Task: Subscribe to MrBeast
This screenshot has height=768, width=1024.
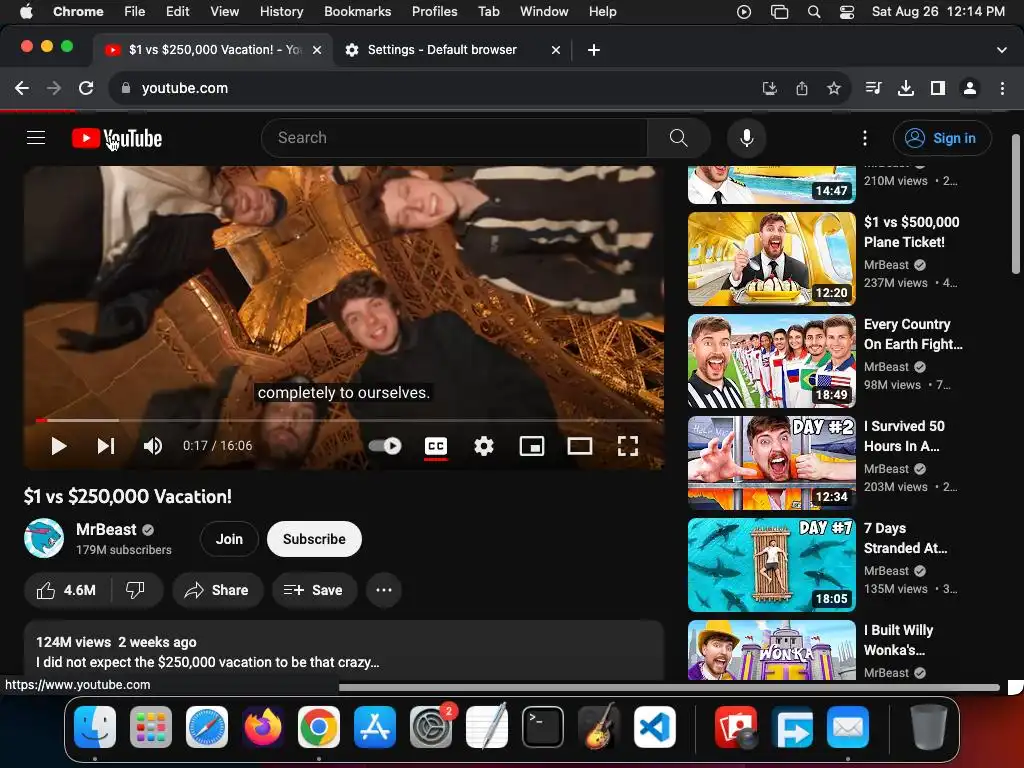Action: [x=314, y=539]
